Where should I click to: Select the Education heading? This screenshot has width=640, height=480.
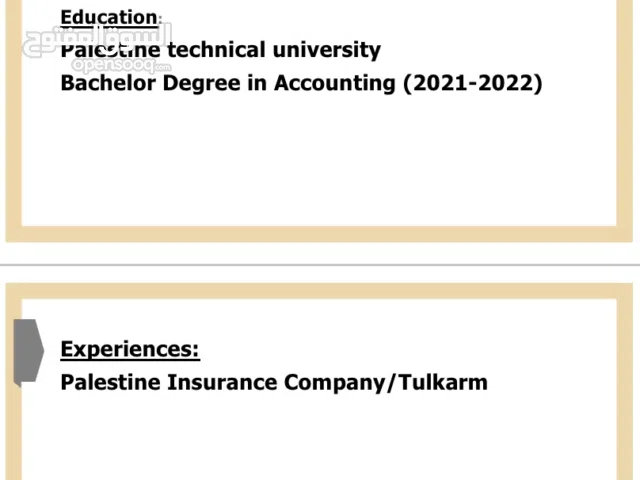click(109, 17)
